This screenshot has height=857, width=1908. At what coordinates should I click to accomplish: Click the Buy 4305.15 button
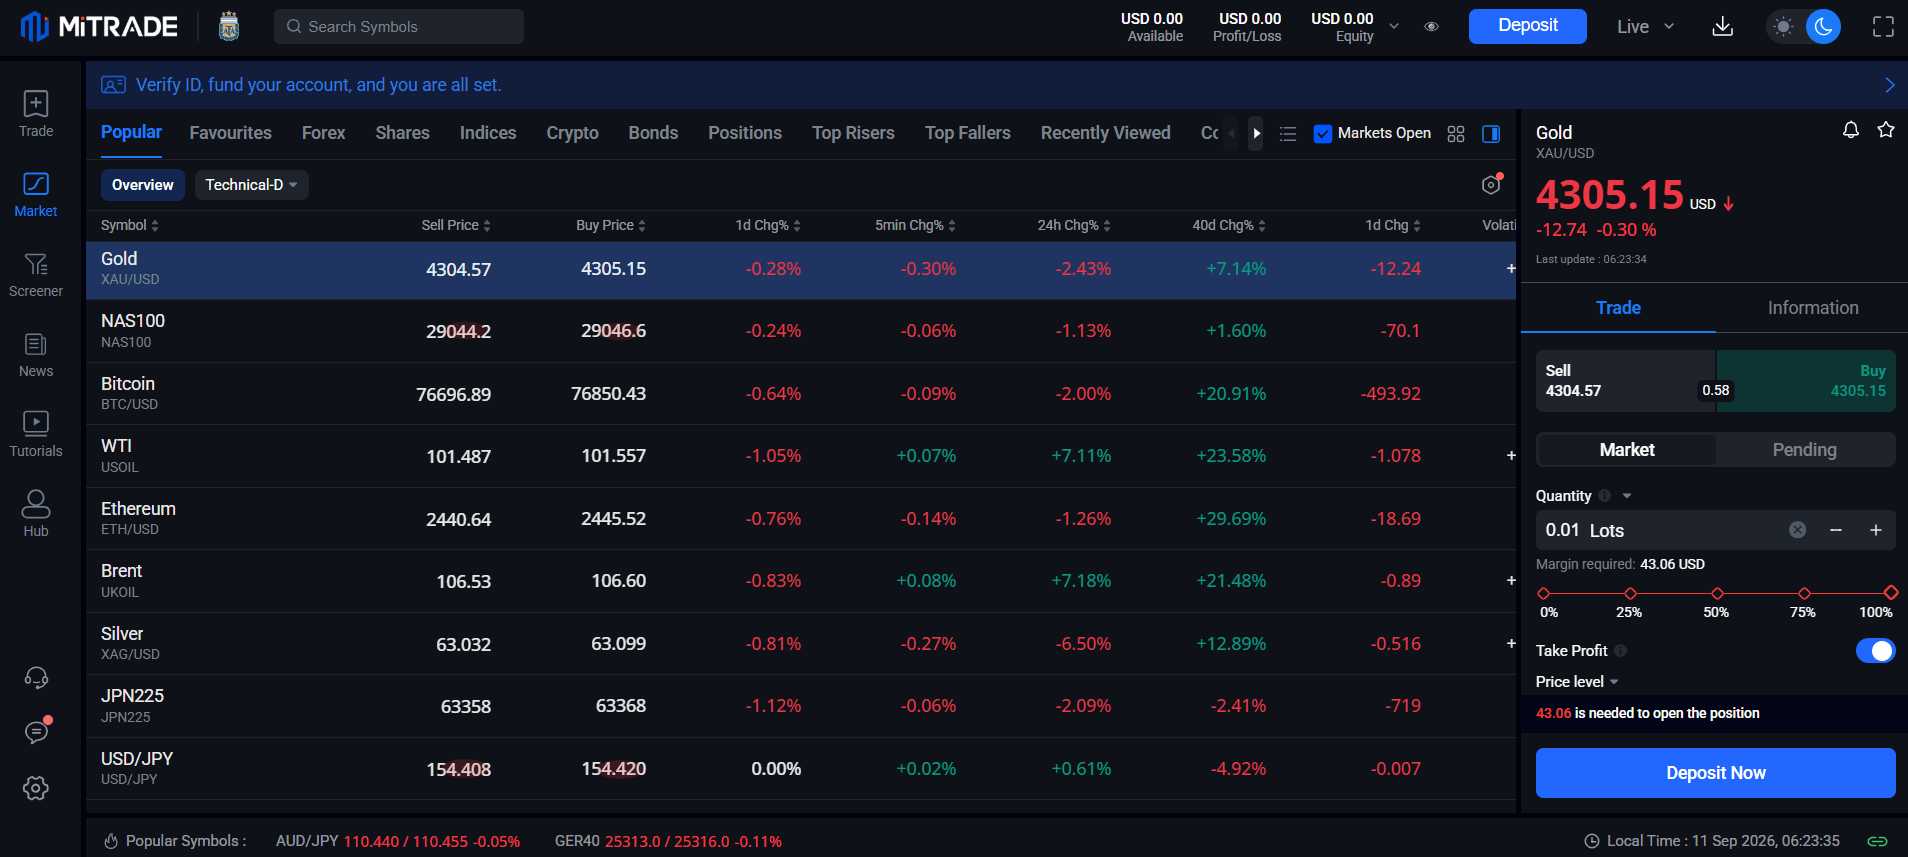(1806, 381)
